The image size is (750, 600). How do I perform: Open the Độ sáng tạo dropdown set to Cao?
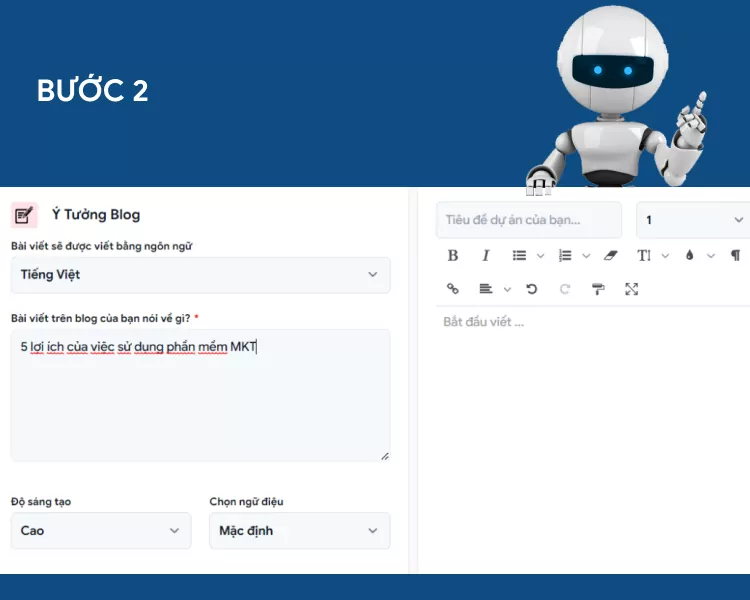101,531
